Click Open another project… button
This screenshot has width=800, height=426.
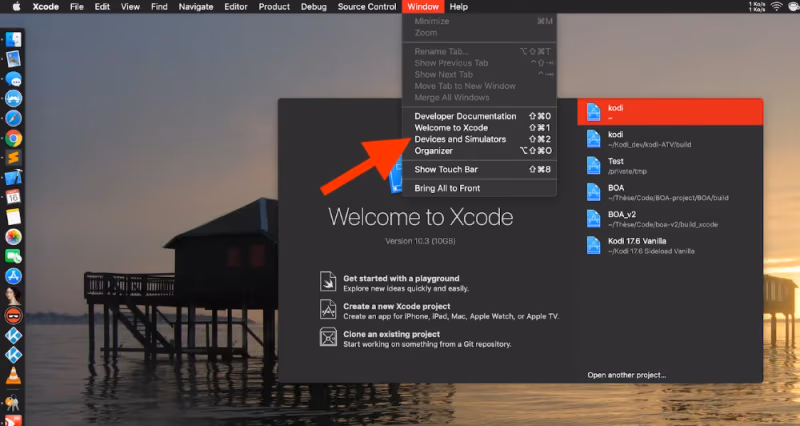point(626,375)
